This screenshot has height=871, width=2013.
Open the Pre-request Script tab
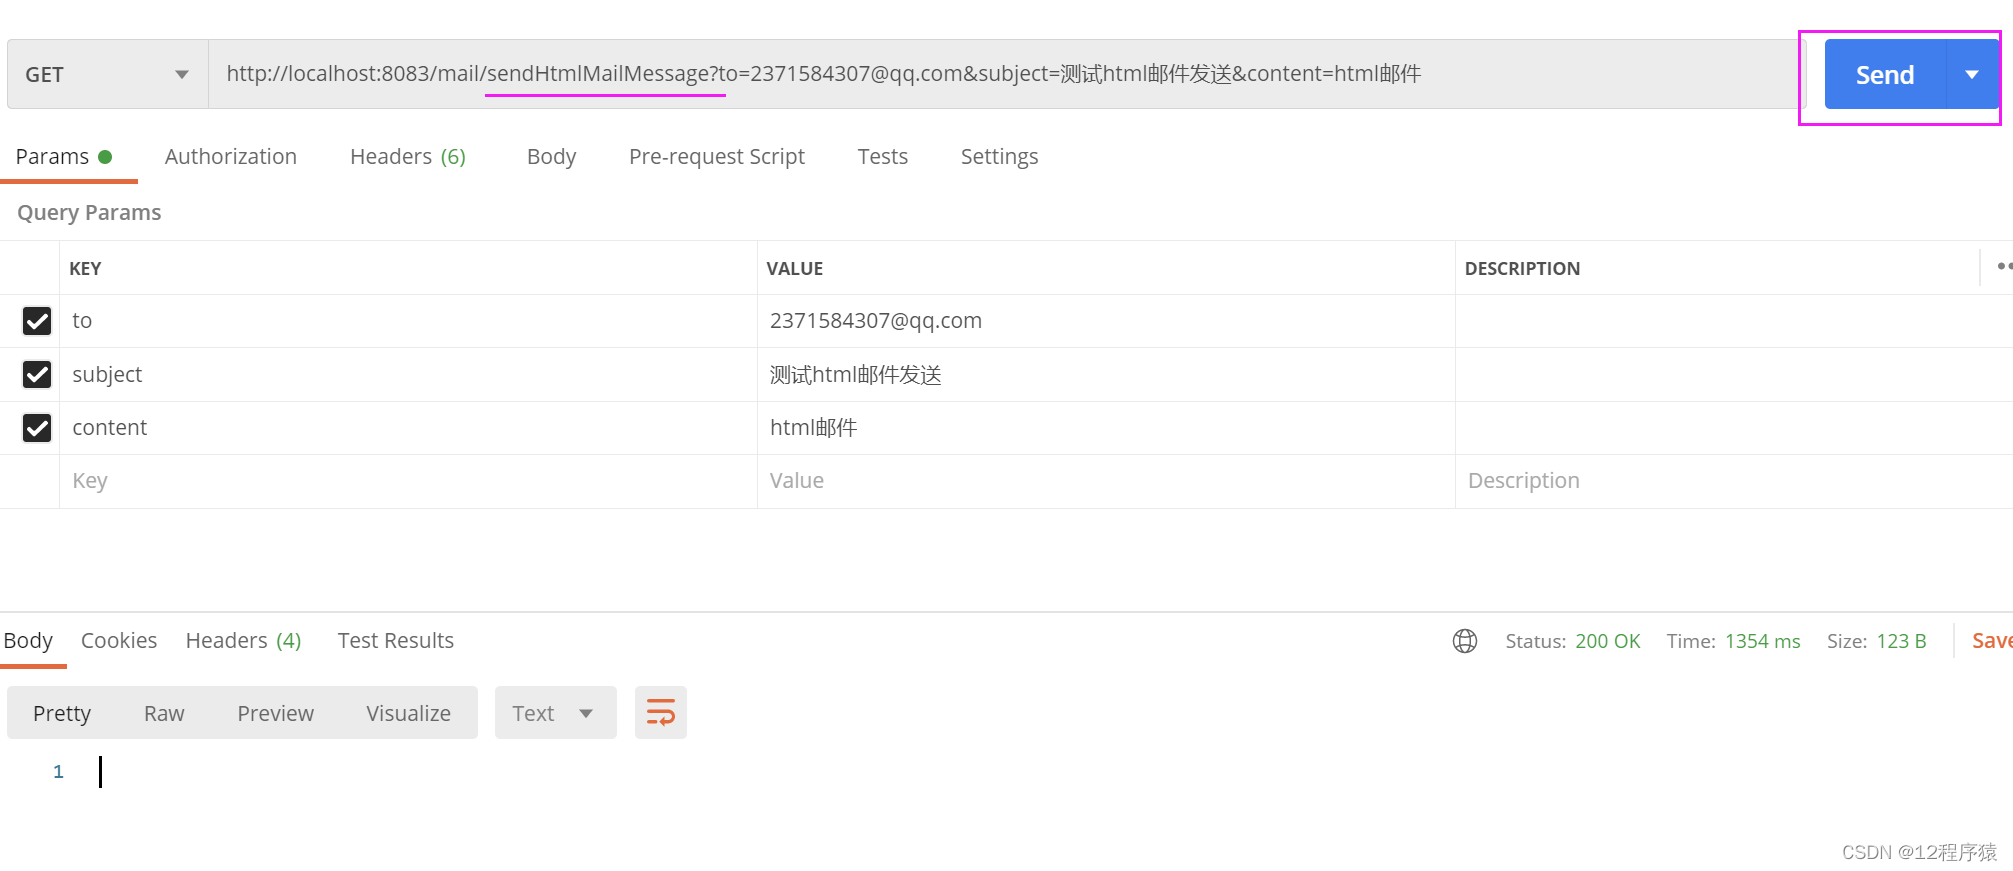coord(717,157)
